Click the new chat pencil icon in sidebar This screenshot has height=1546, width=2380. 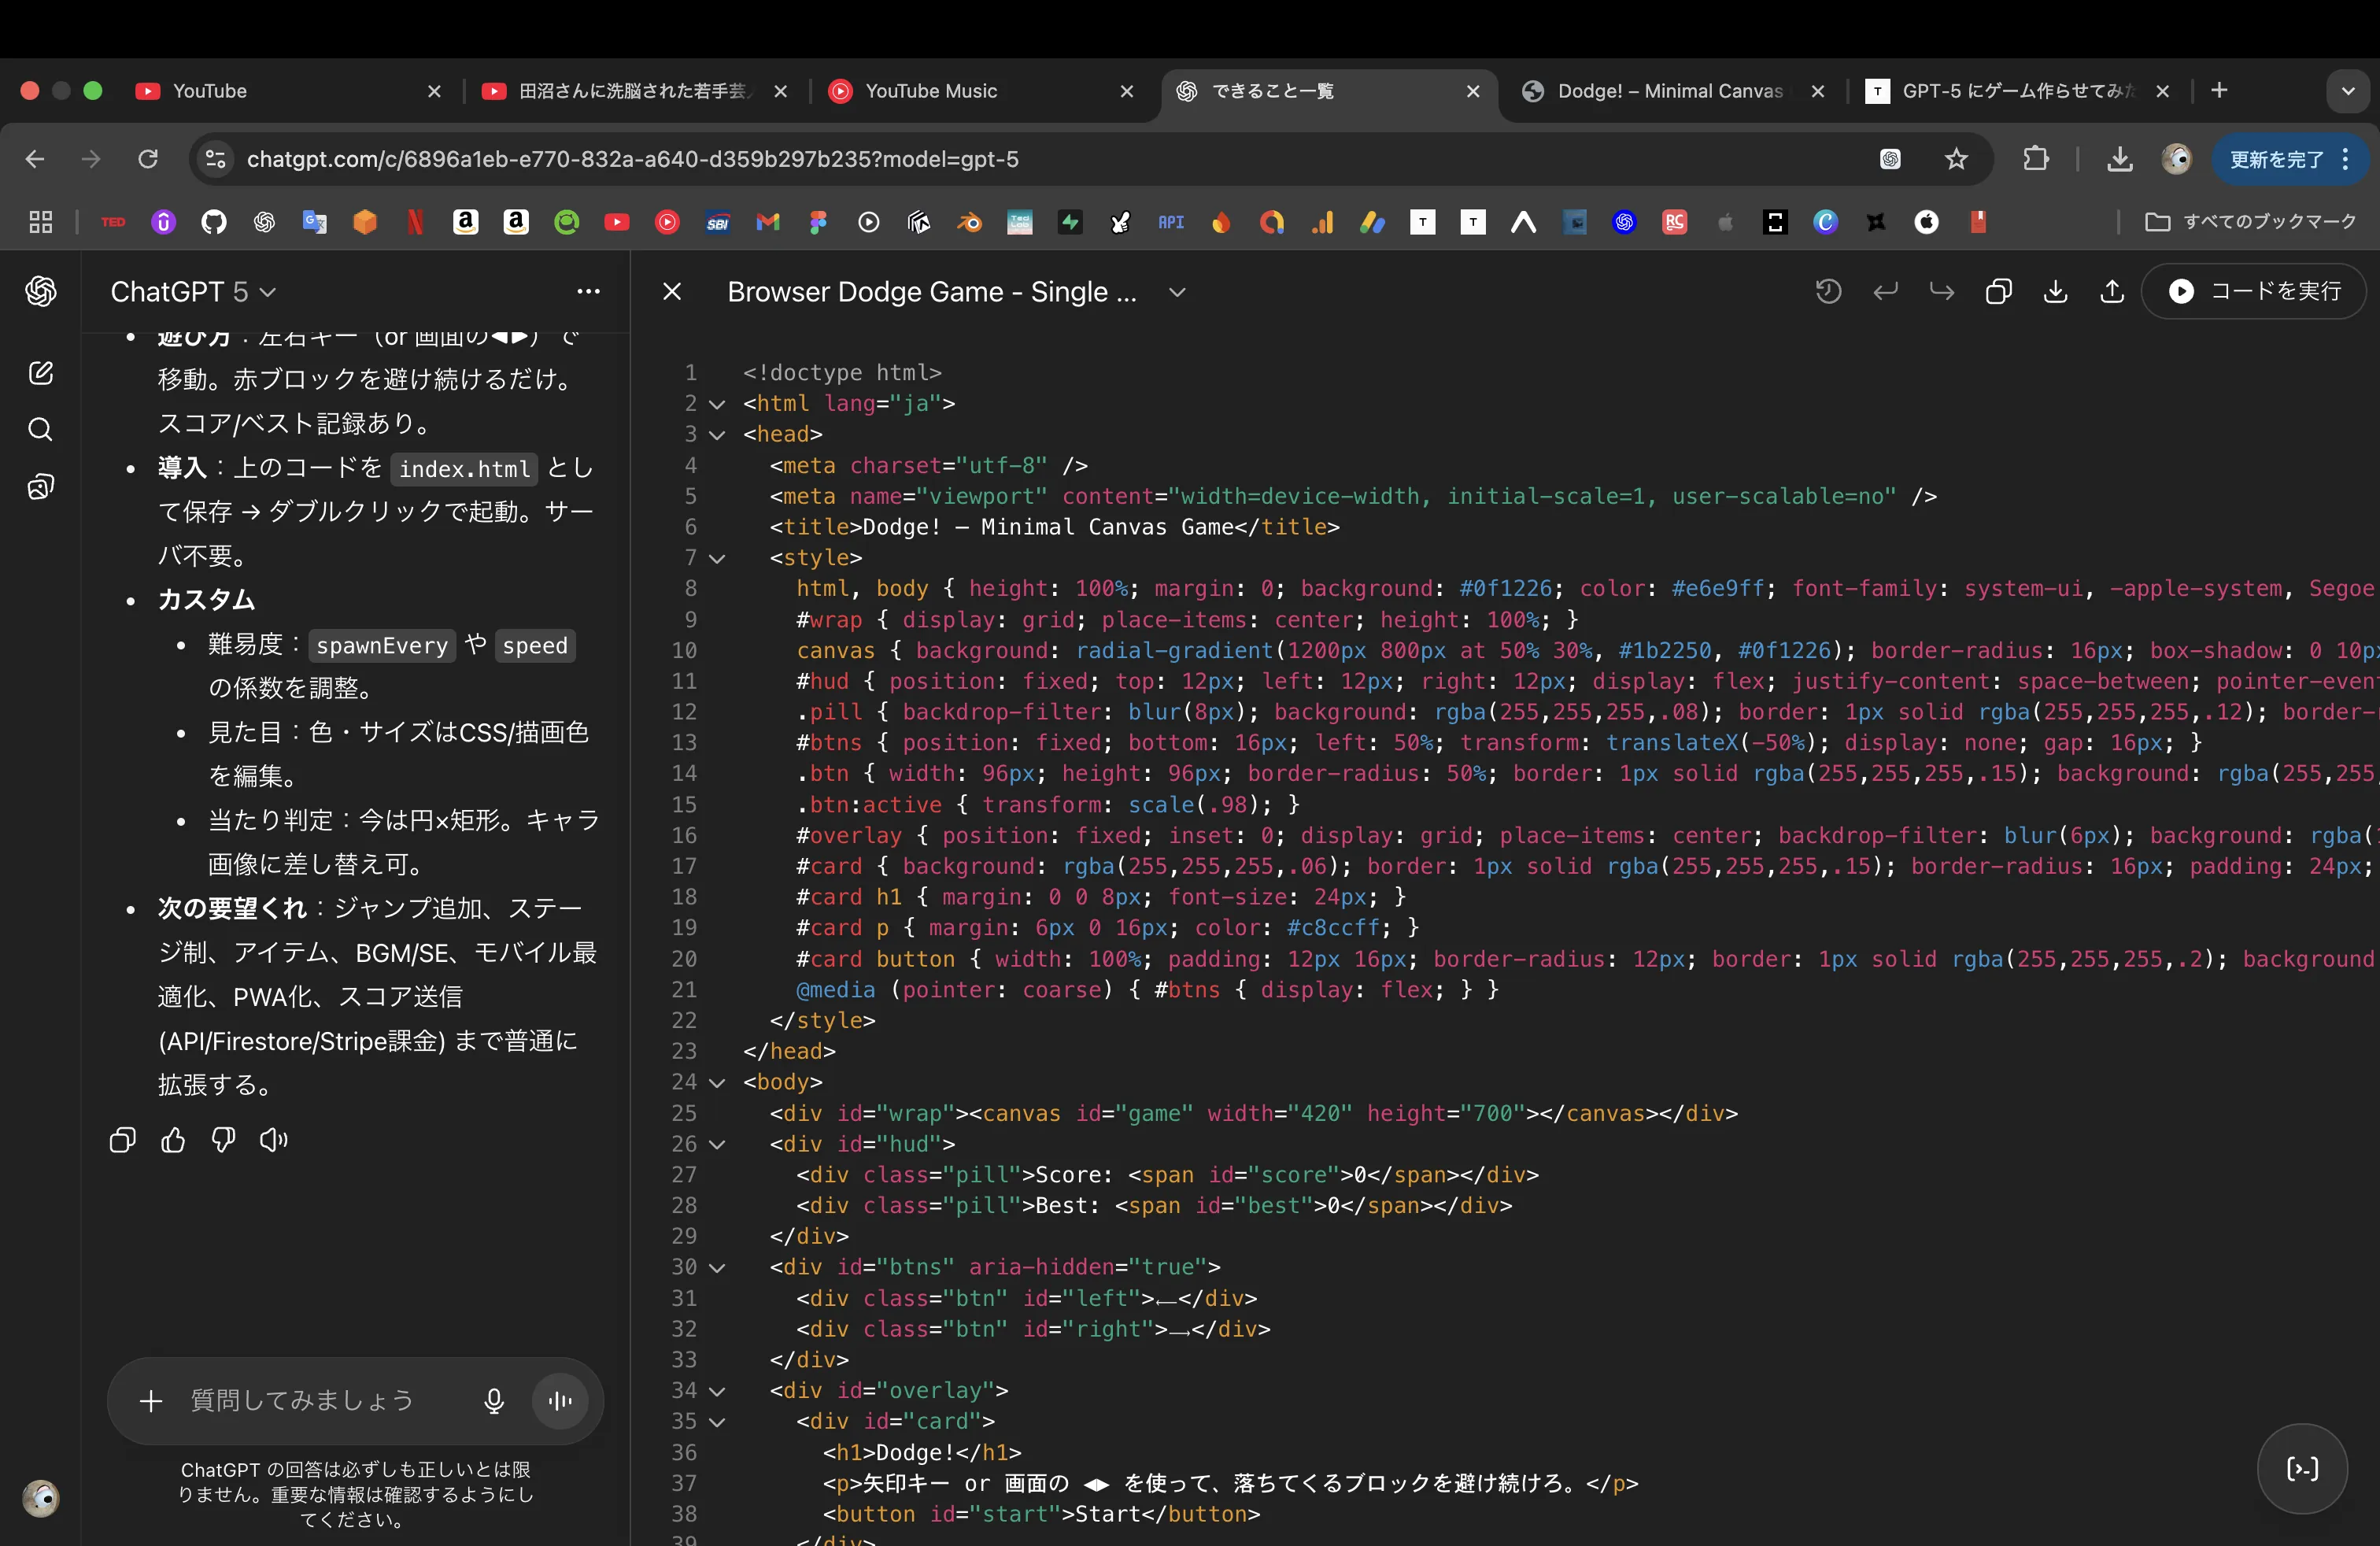40,373
